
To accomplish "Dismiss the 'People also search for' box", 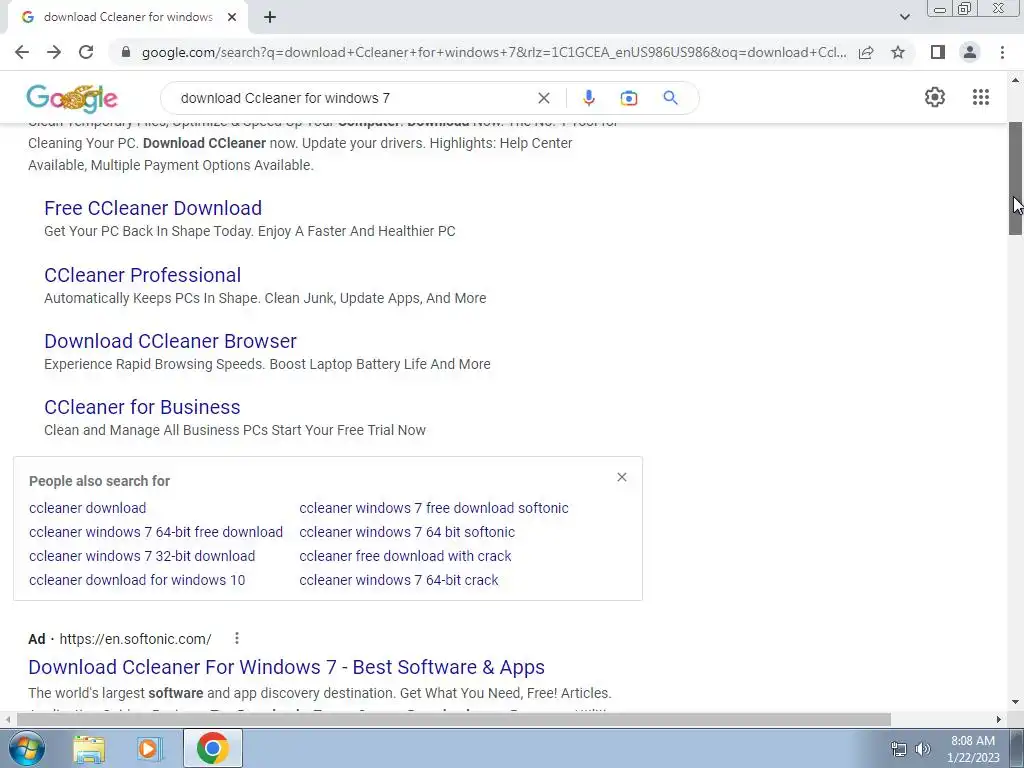I will click(622, 477).
